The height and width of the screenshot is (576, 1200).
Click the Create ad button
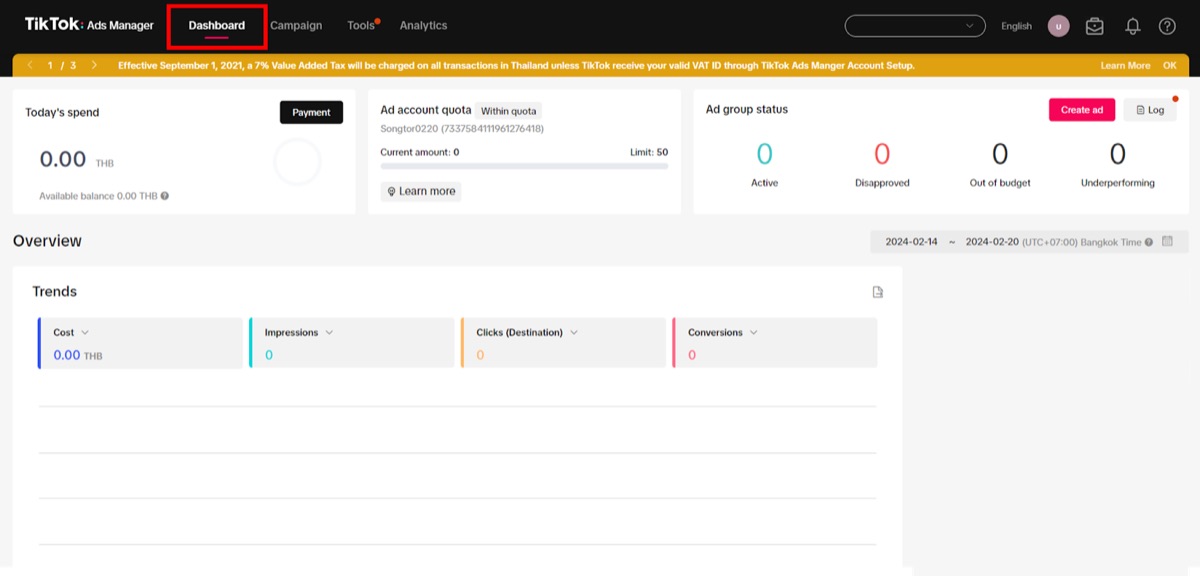pyautogui.click(x=1082, y=110)
